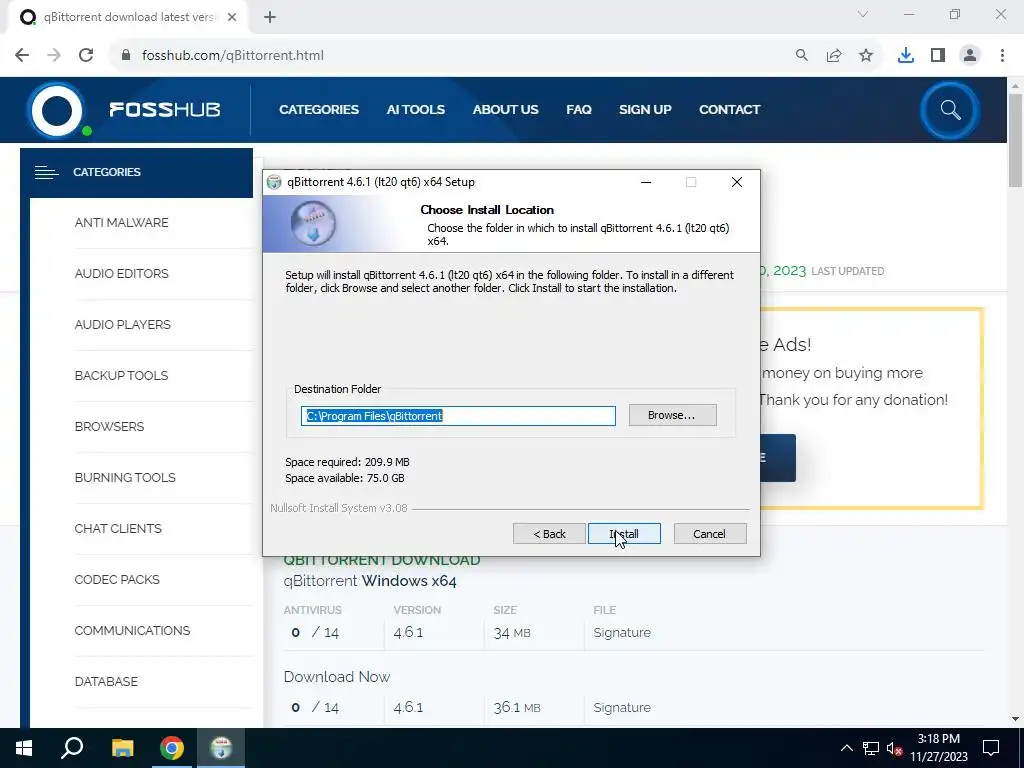
Task: Open Windows notification center
Action: 991,748
